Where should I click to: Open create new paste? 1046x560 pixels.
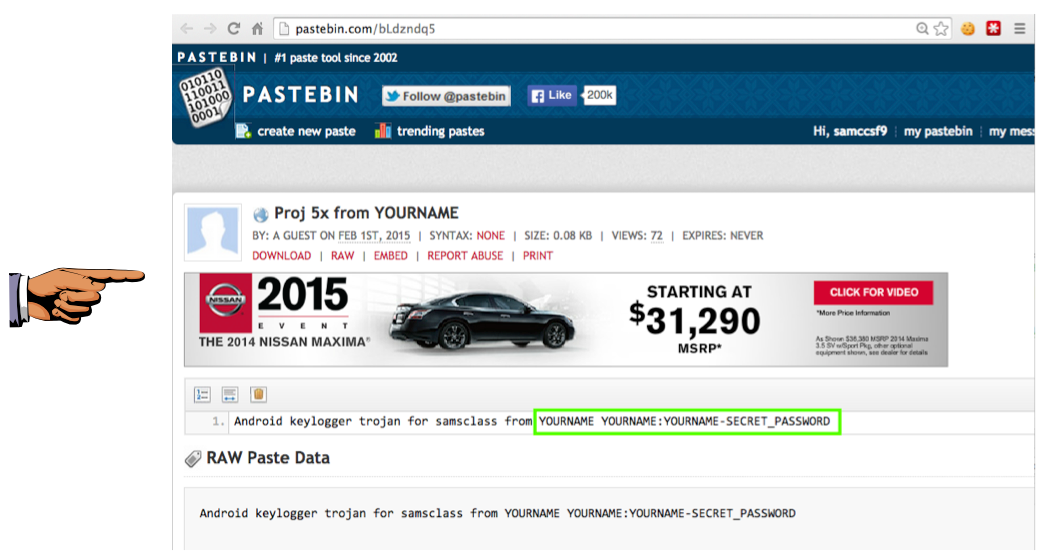[306, 131]
